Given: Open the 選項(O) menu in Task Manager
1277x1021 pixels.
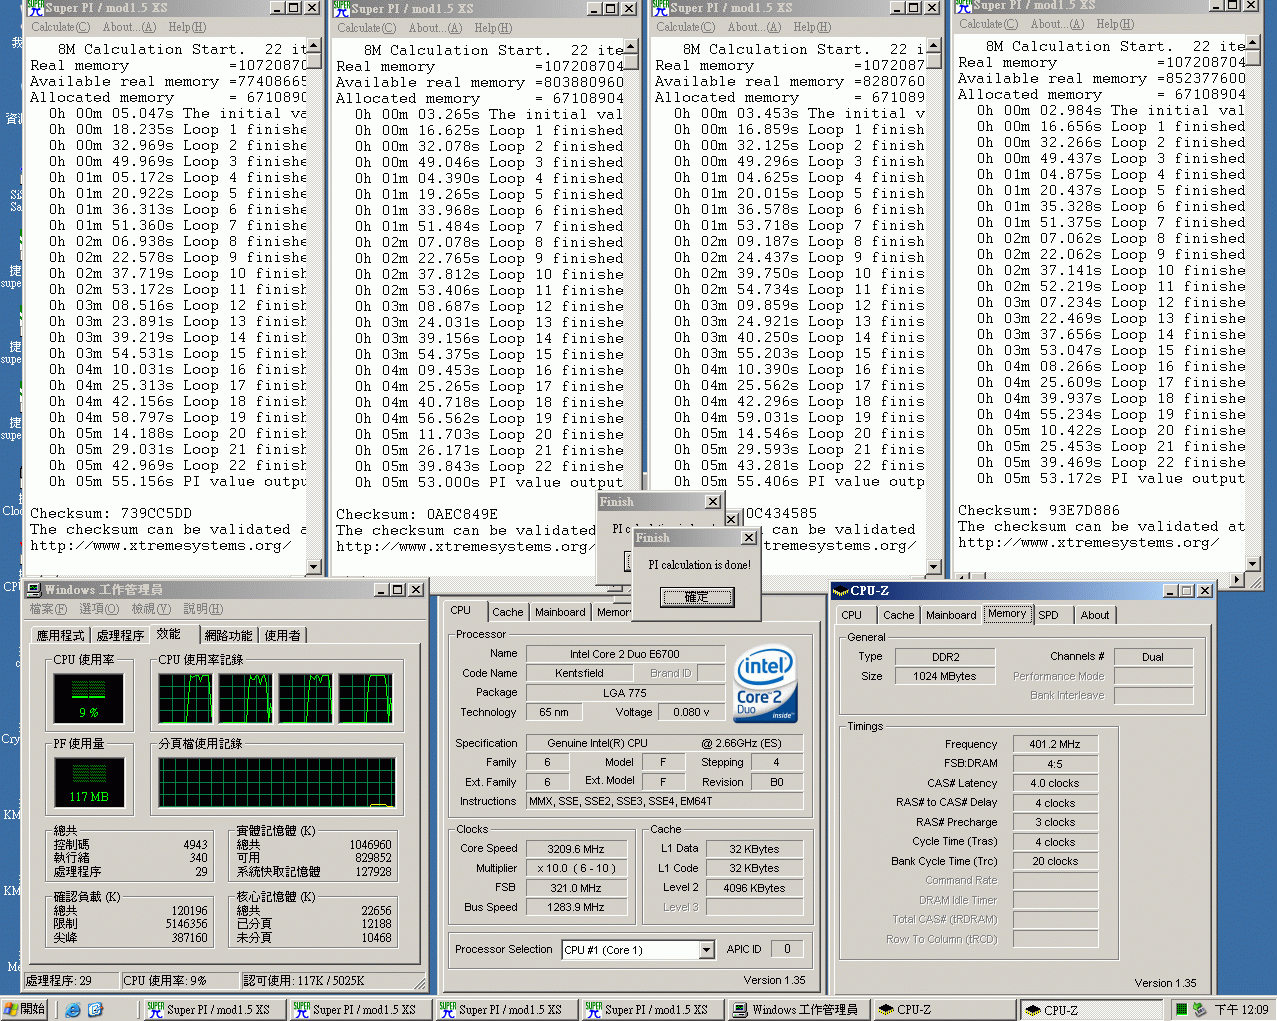Looking at the screenshot, I should pyautogui.click(x=98, y=609).
